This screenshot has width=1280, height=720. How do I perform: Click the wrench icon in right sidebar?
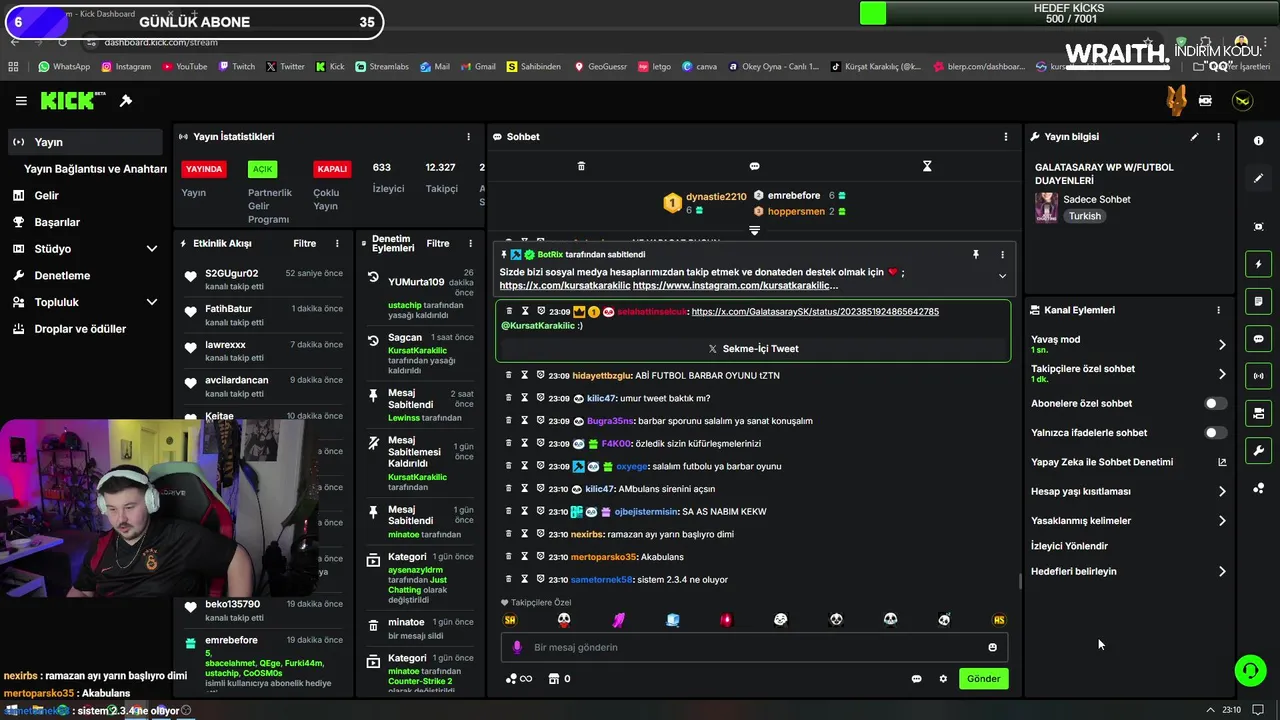point(1258,451)
